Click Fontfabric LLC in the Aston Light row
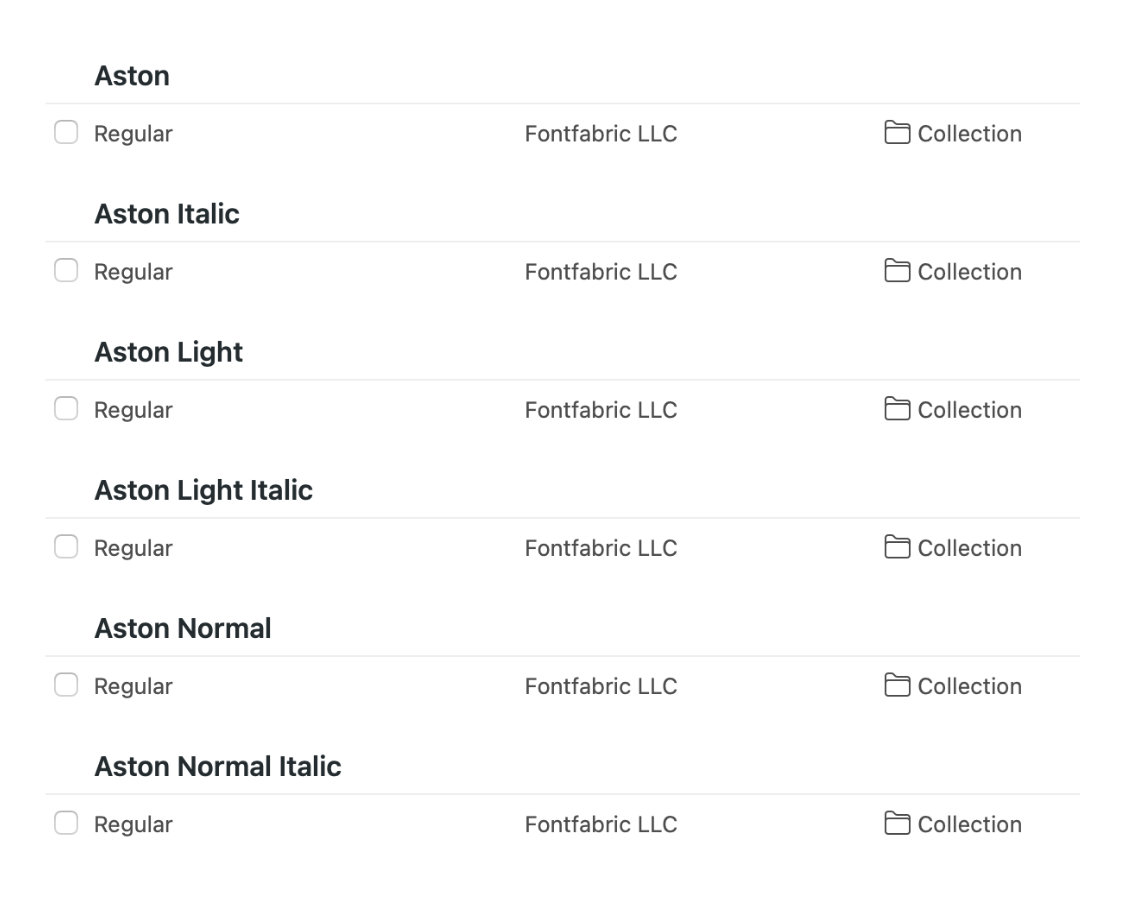 pyautogui.click(x=600, y=410)
